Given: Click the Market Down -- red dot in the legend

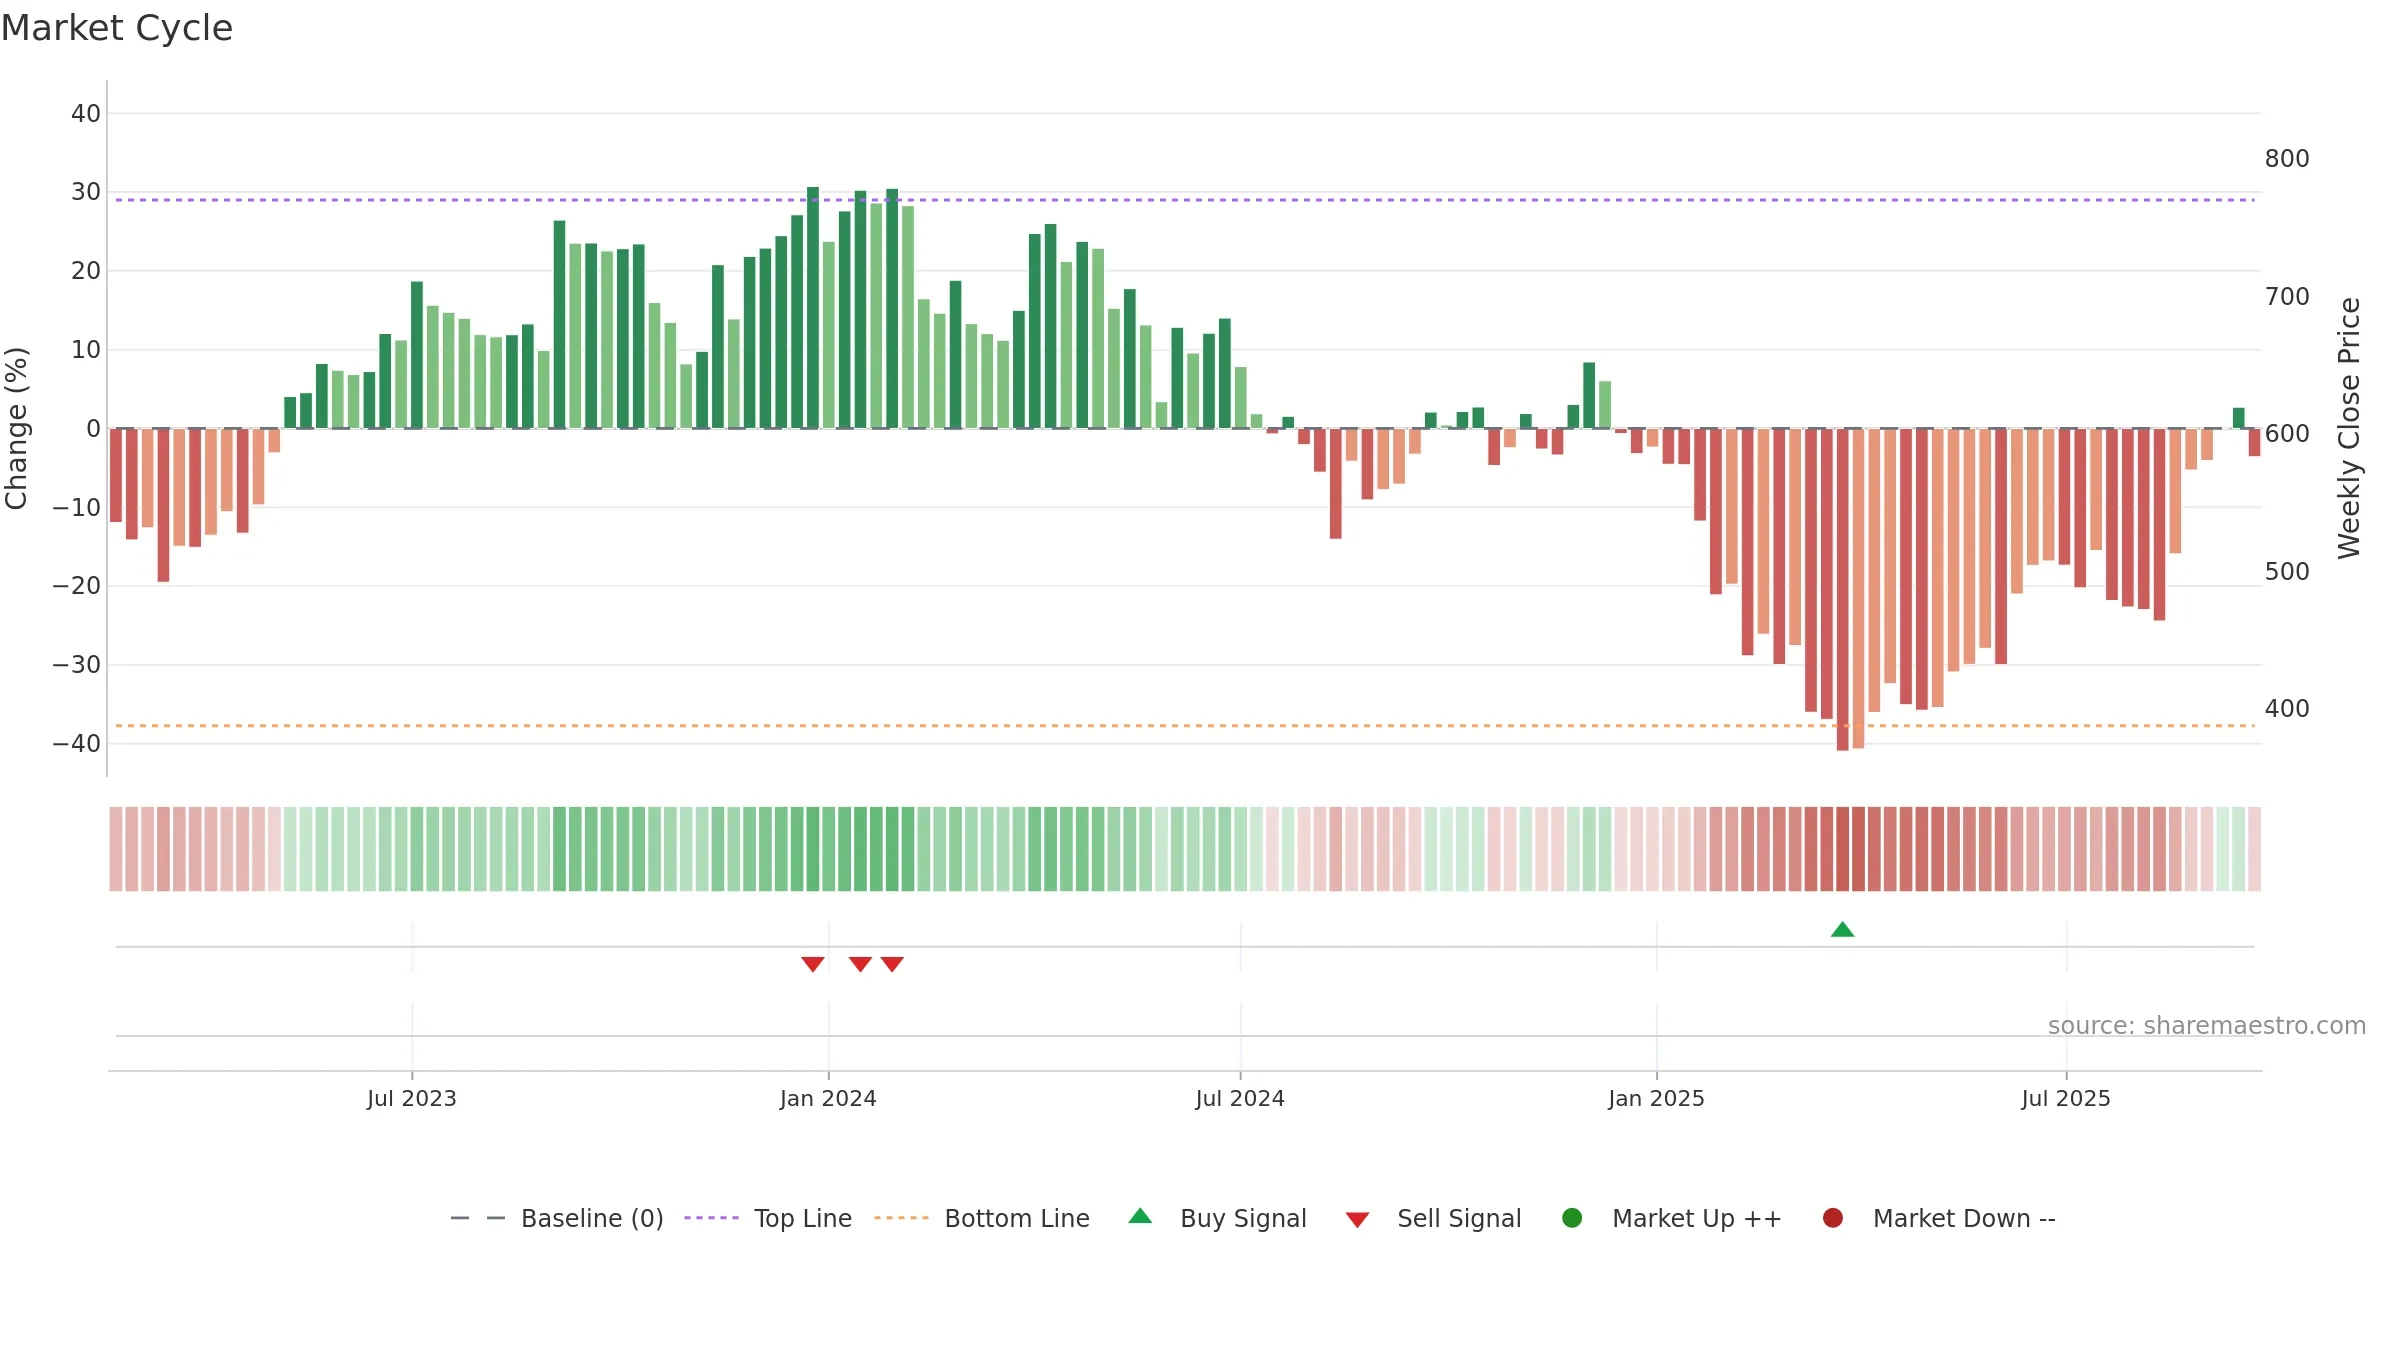Looking at the screenshot, I should [x=1833, y=1218].
